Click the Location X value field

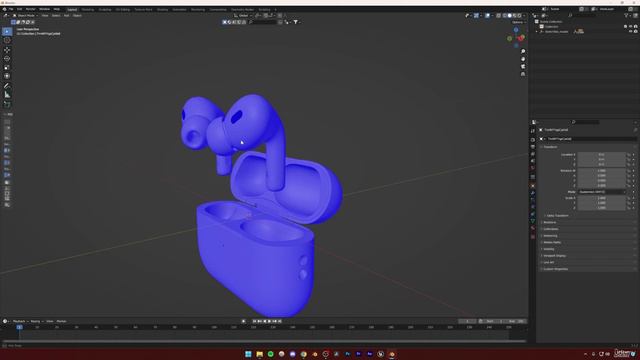(x=601, y=155)
